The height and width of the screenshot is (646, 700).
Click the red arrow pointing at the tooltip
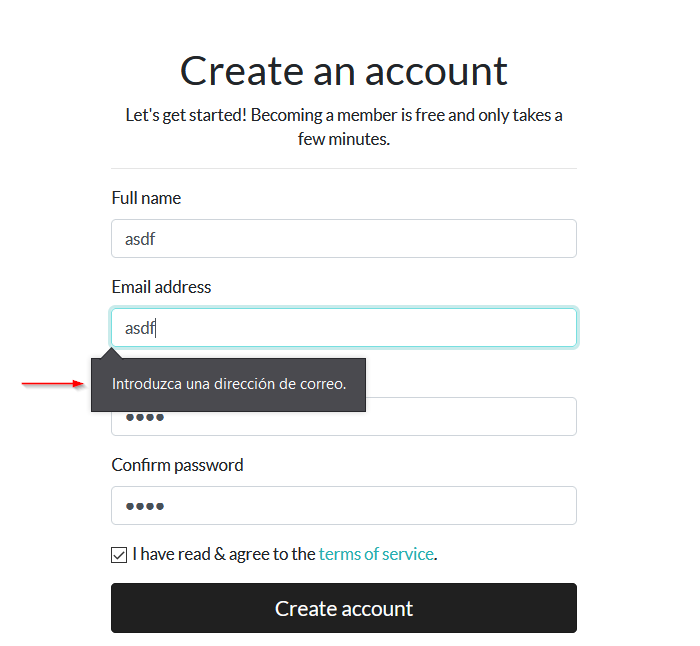(x=52, y=383)
